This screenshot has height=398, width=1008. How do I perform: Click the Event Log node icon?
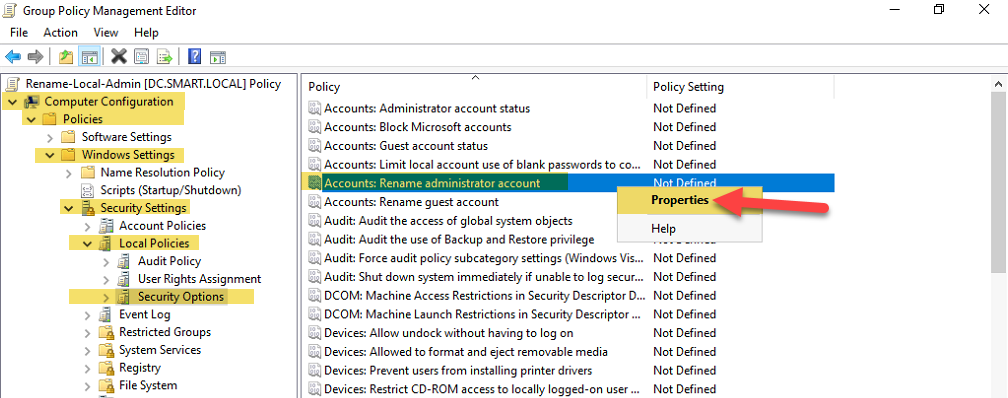tap(106, 314)
